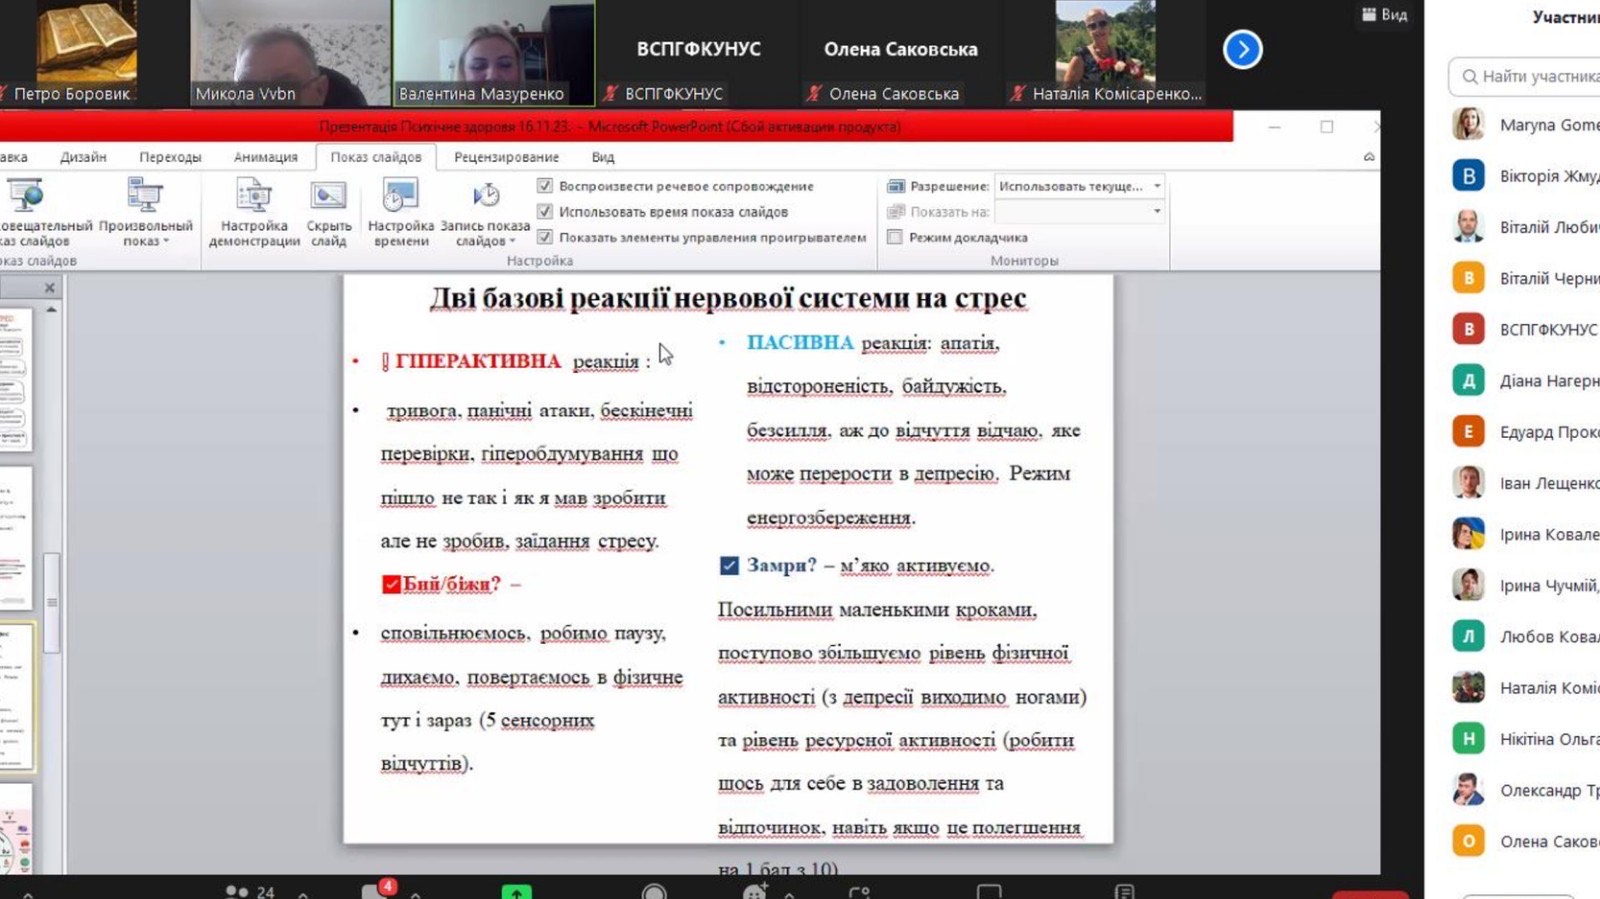The height and width of the screenshot is (899, 1600).
Task: Click muted mic icon on ВСПГФКУНУС video tile
Action: click(611, 93)
